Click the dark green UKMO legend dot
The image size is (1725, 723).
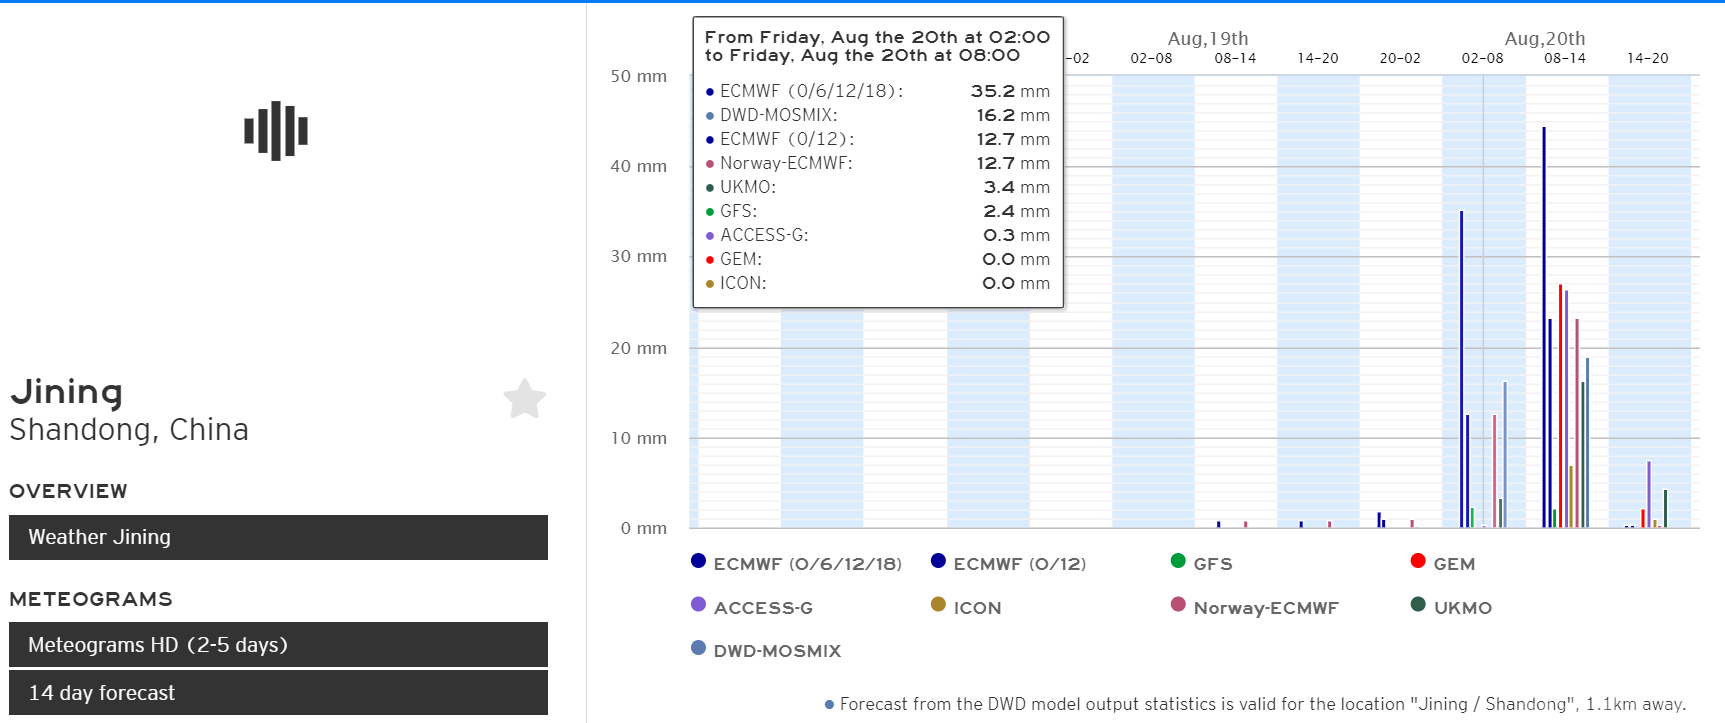[1418, 604]
